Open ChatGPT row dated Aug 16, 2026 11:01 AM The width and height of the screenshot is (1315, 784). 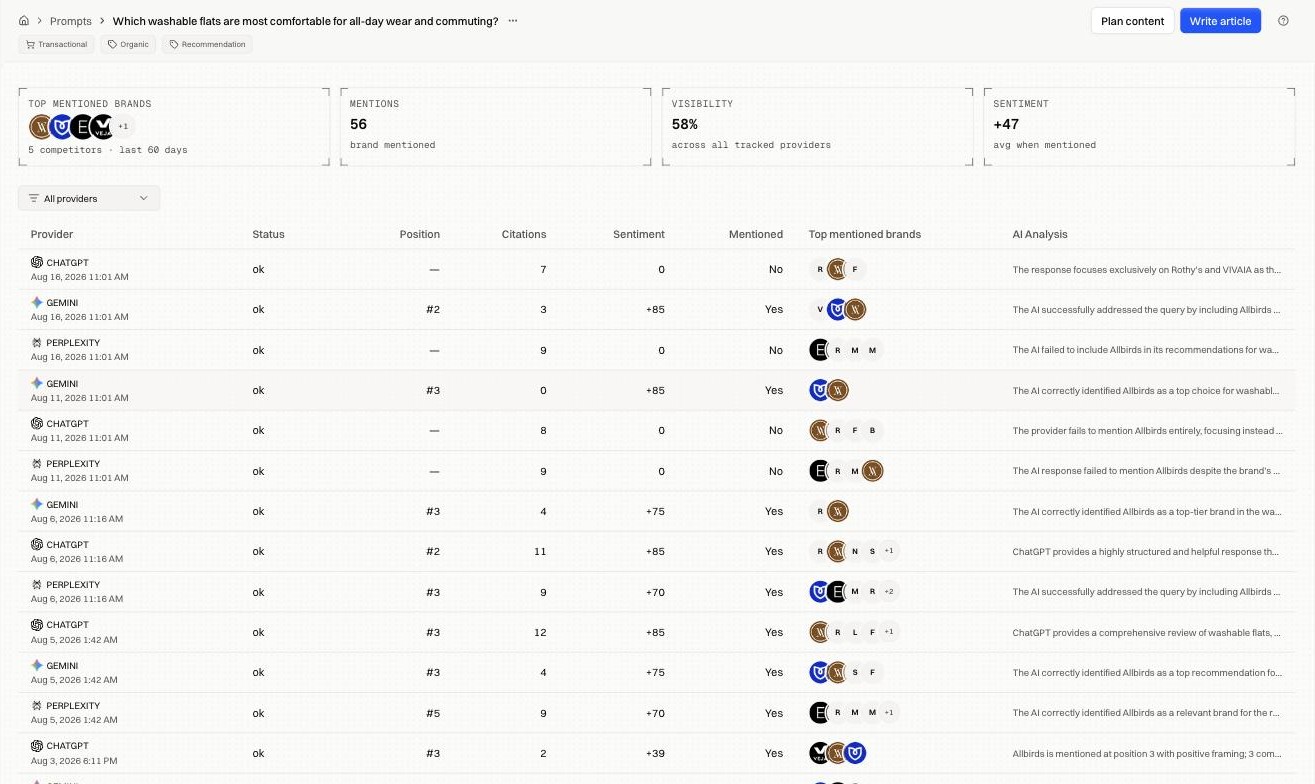click(657, 269)
